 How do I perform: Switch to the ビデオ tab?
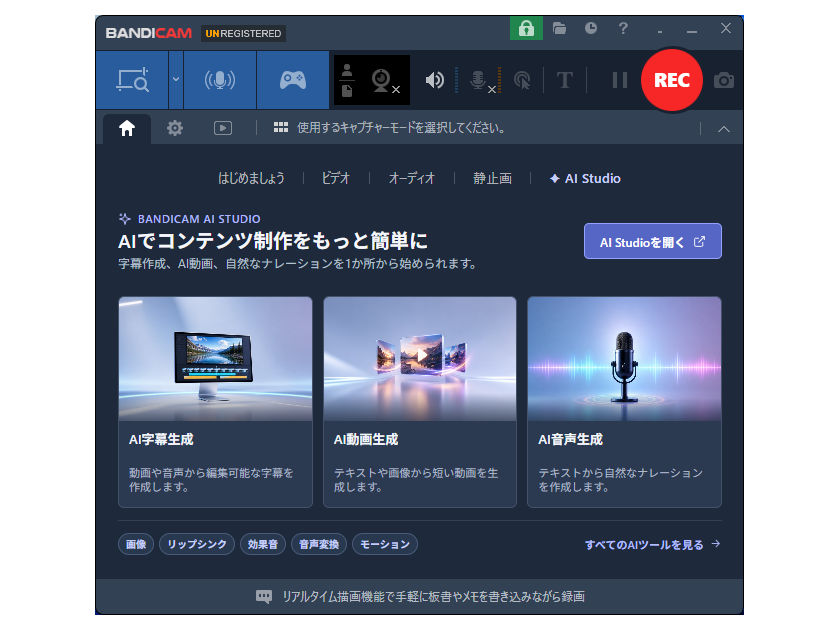pyautogui.click(x=335, y=178)
